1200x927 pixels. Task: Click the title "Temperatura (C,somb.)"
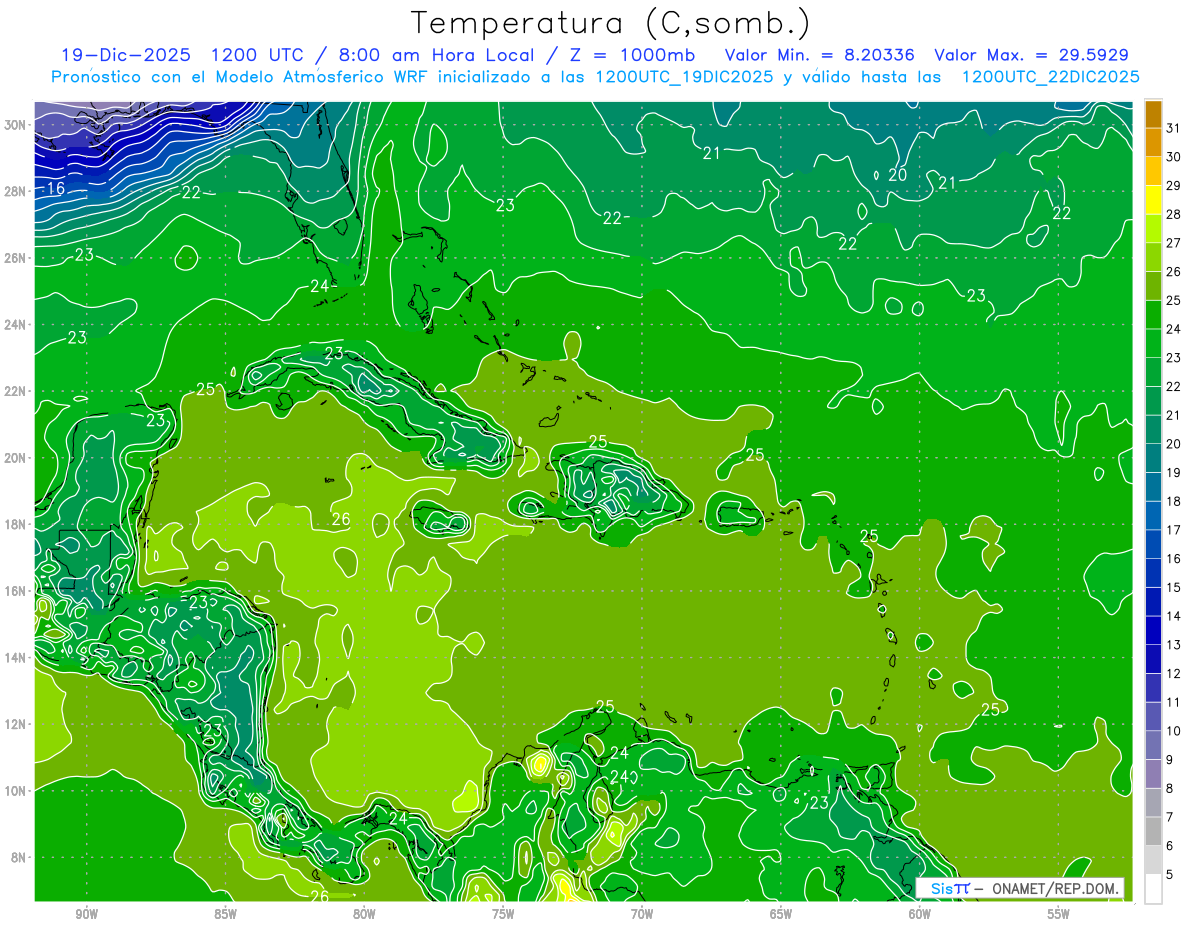click(611, 24)
